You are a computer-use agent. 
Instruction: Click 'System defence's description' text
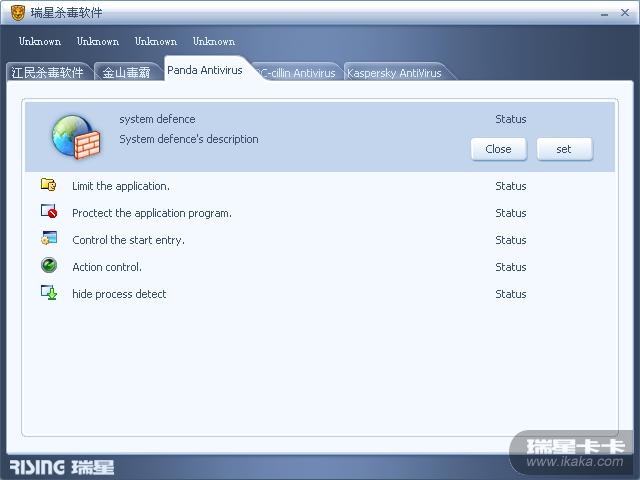pos(189,139)
